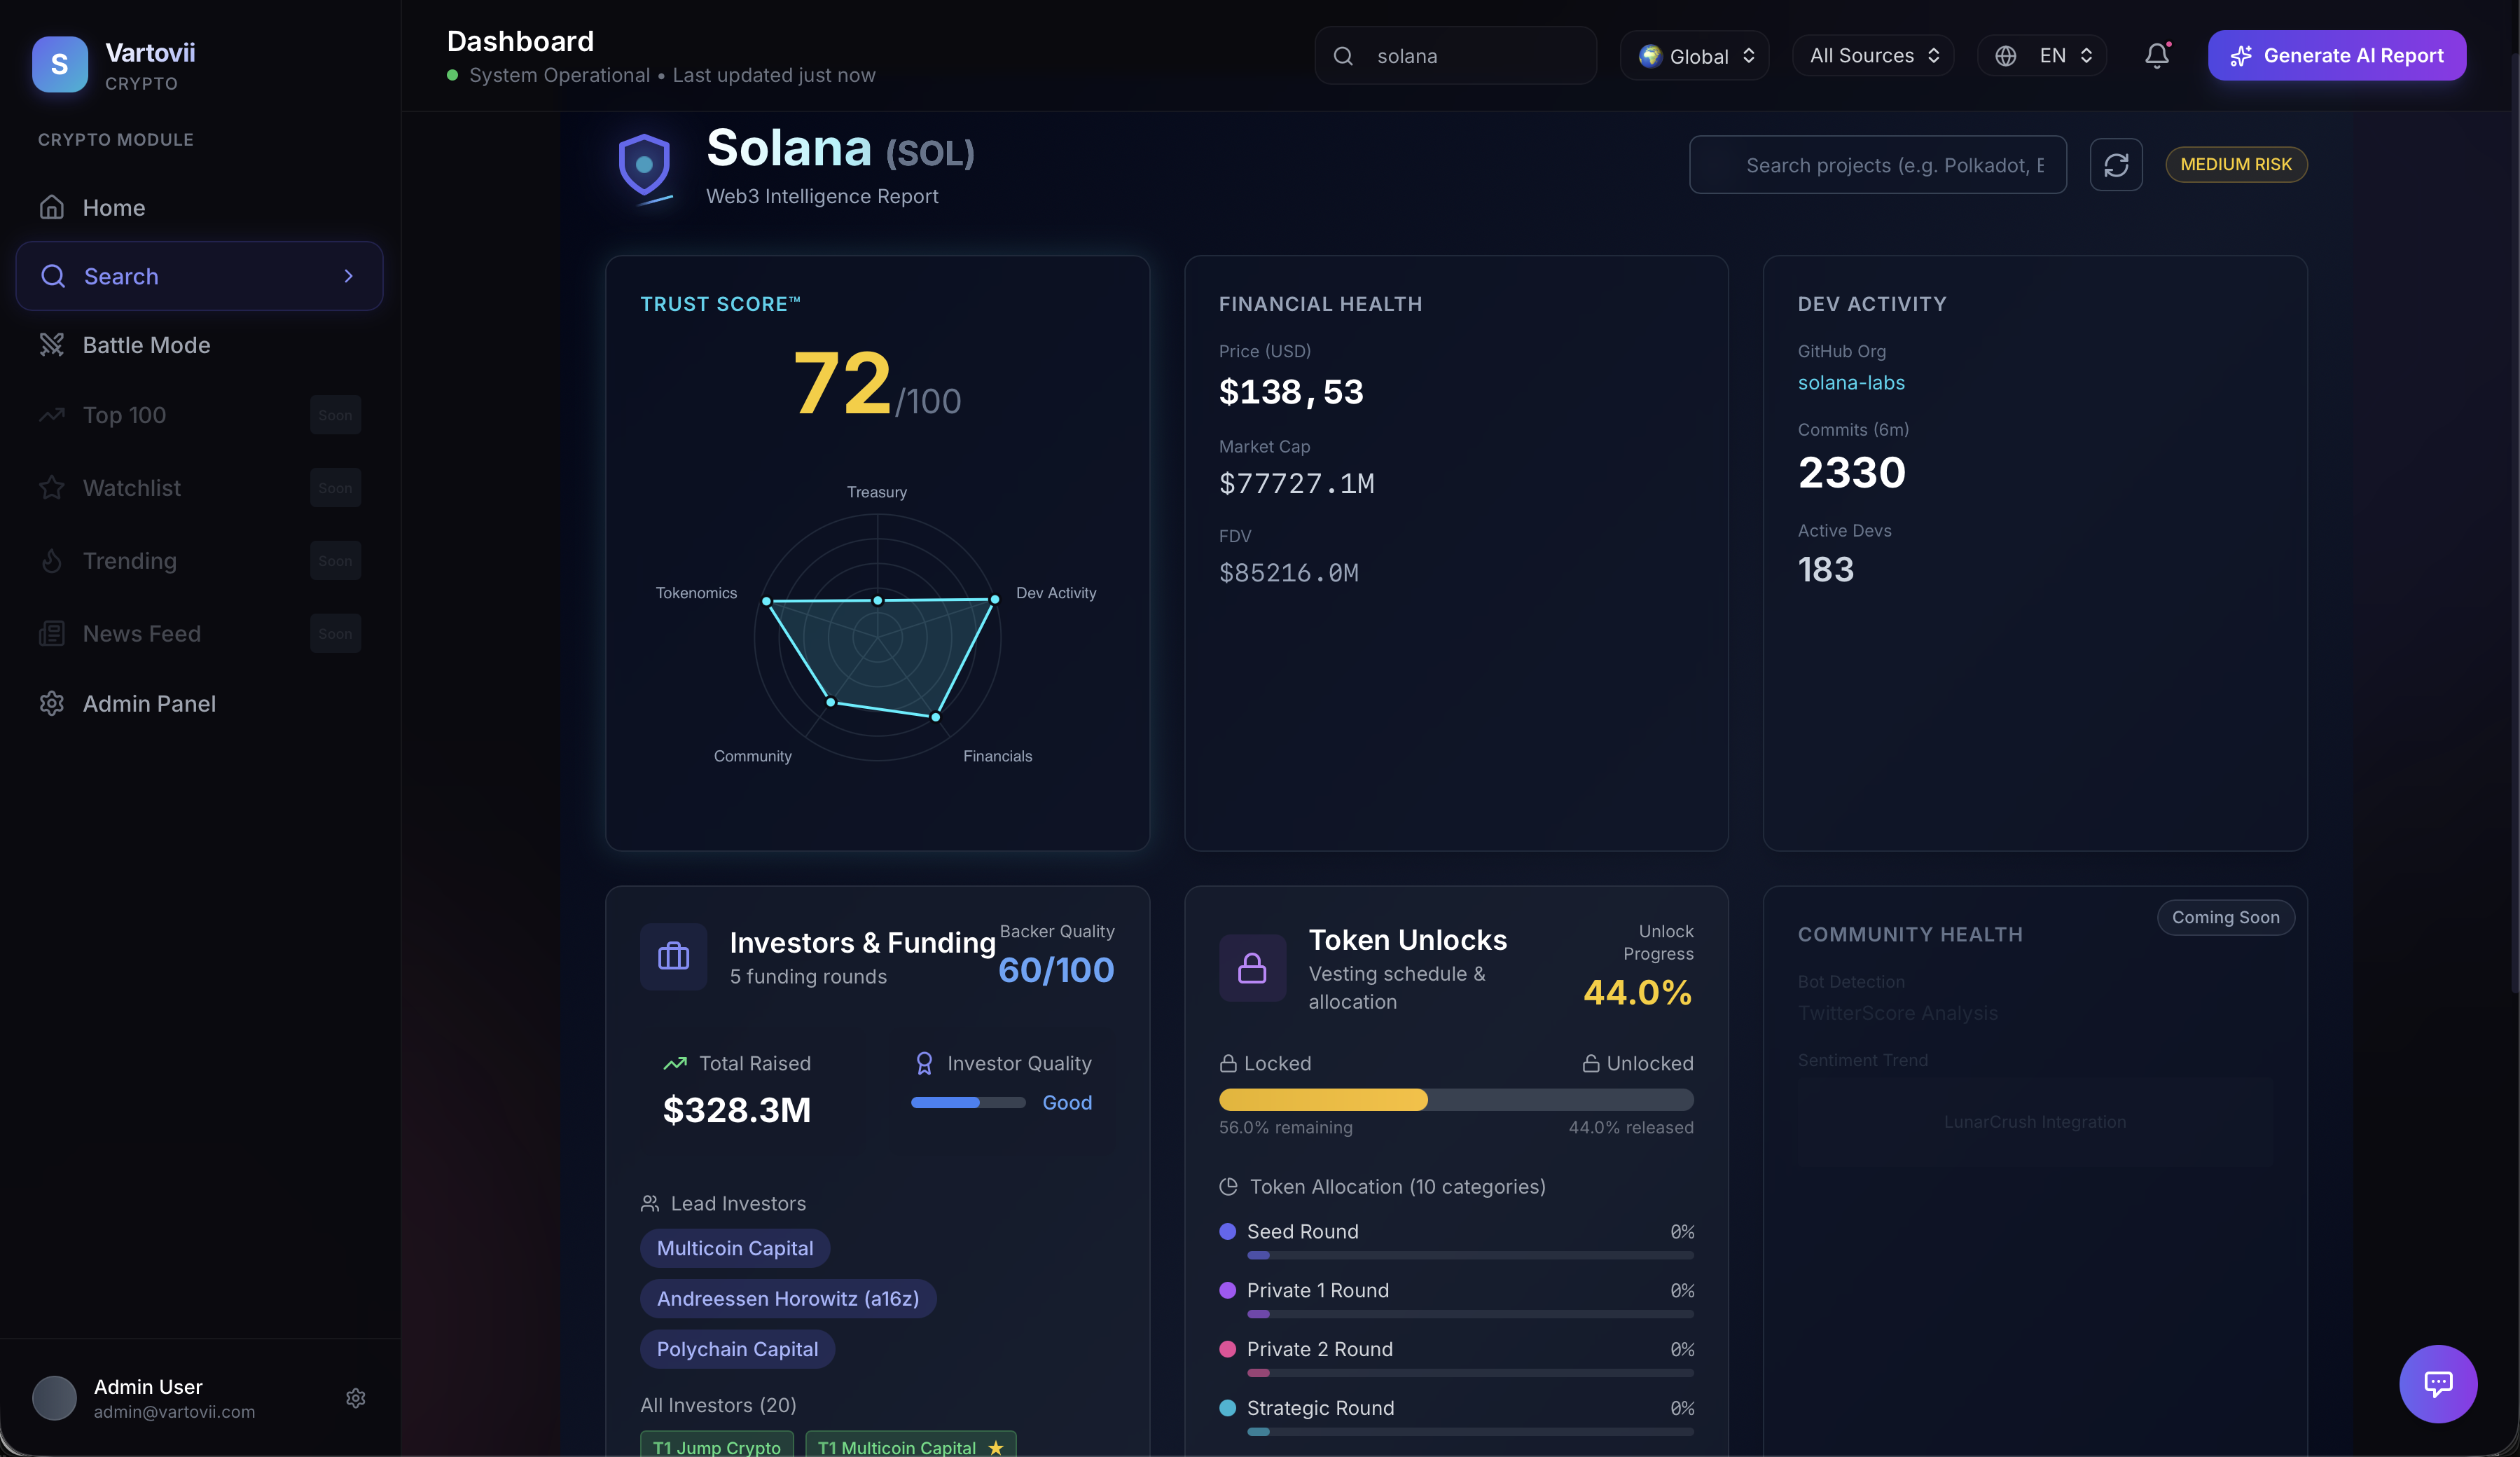Click the user settings gear icon
Image resolution: width=2520 pixels, height=1457 pixels.
point(355,1398)
